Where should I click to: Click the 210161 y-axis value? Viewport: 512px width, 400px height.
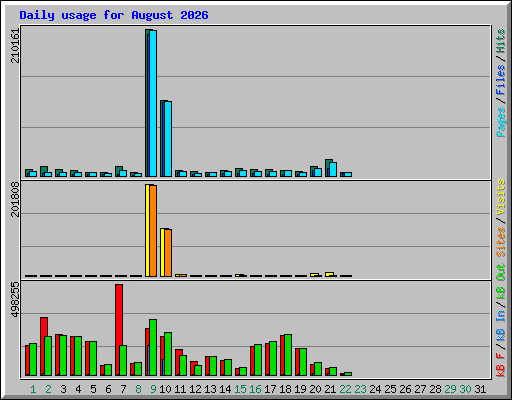click(15, 46)
